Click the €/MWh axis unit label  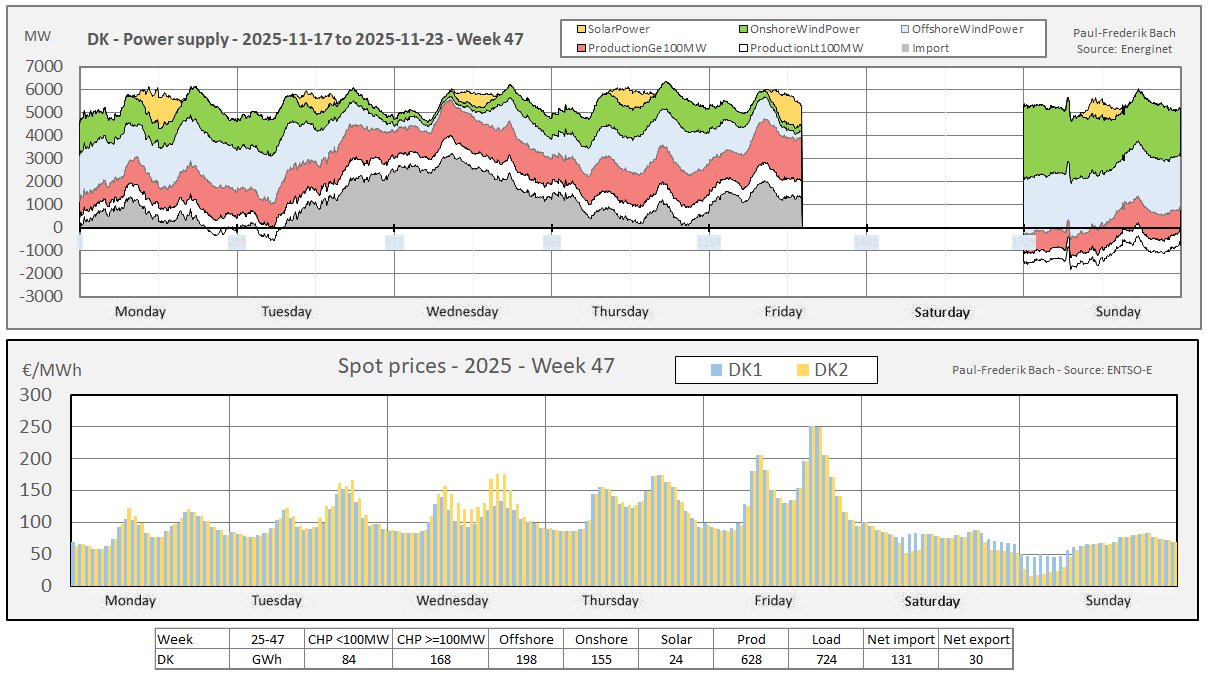point(52,371)
